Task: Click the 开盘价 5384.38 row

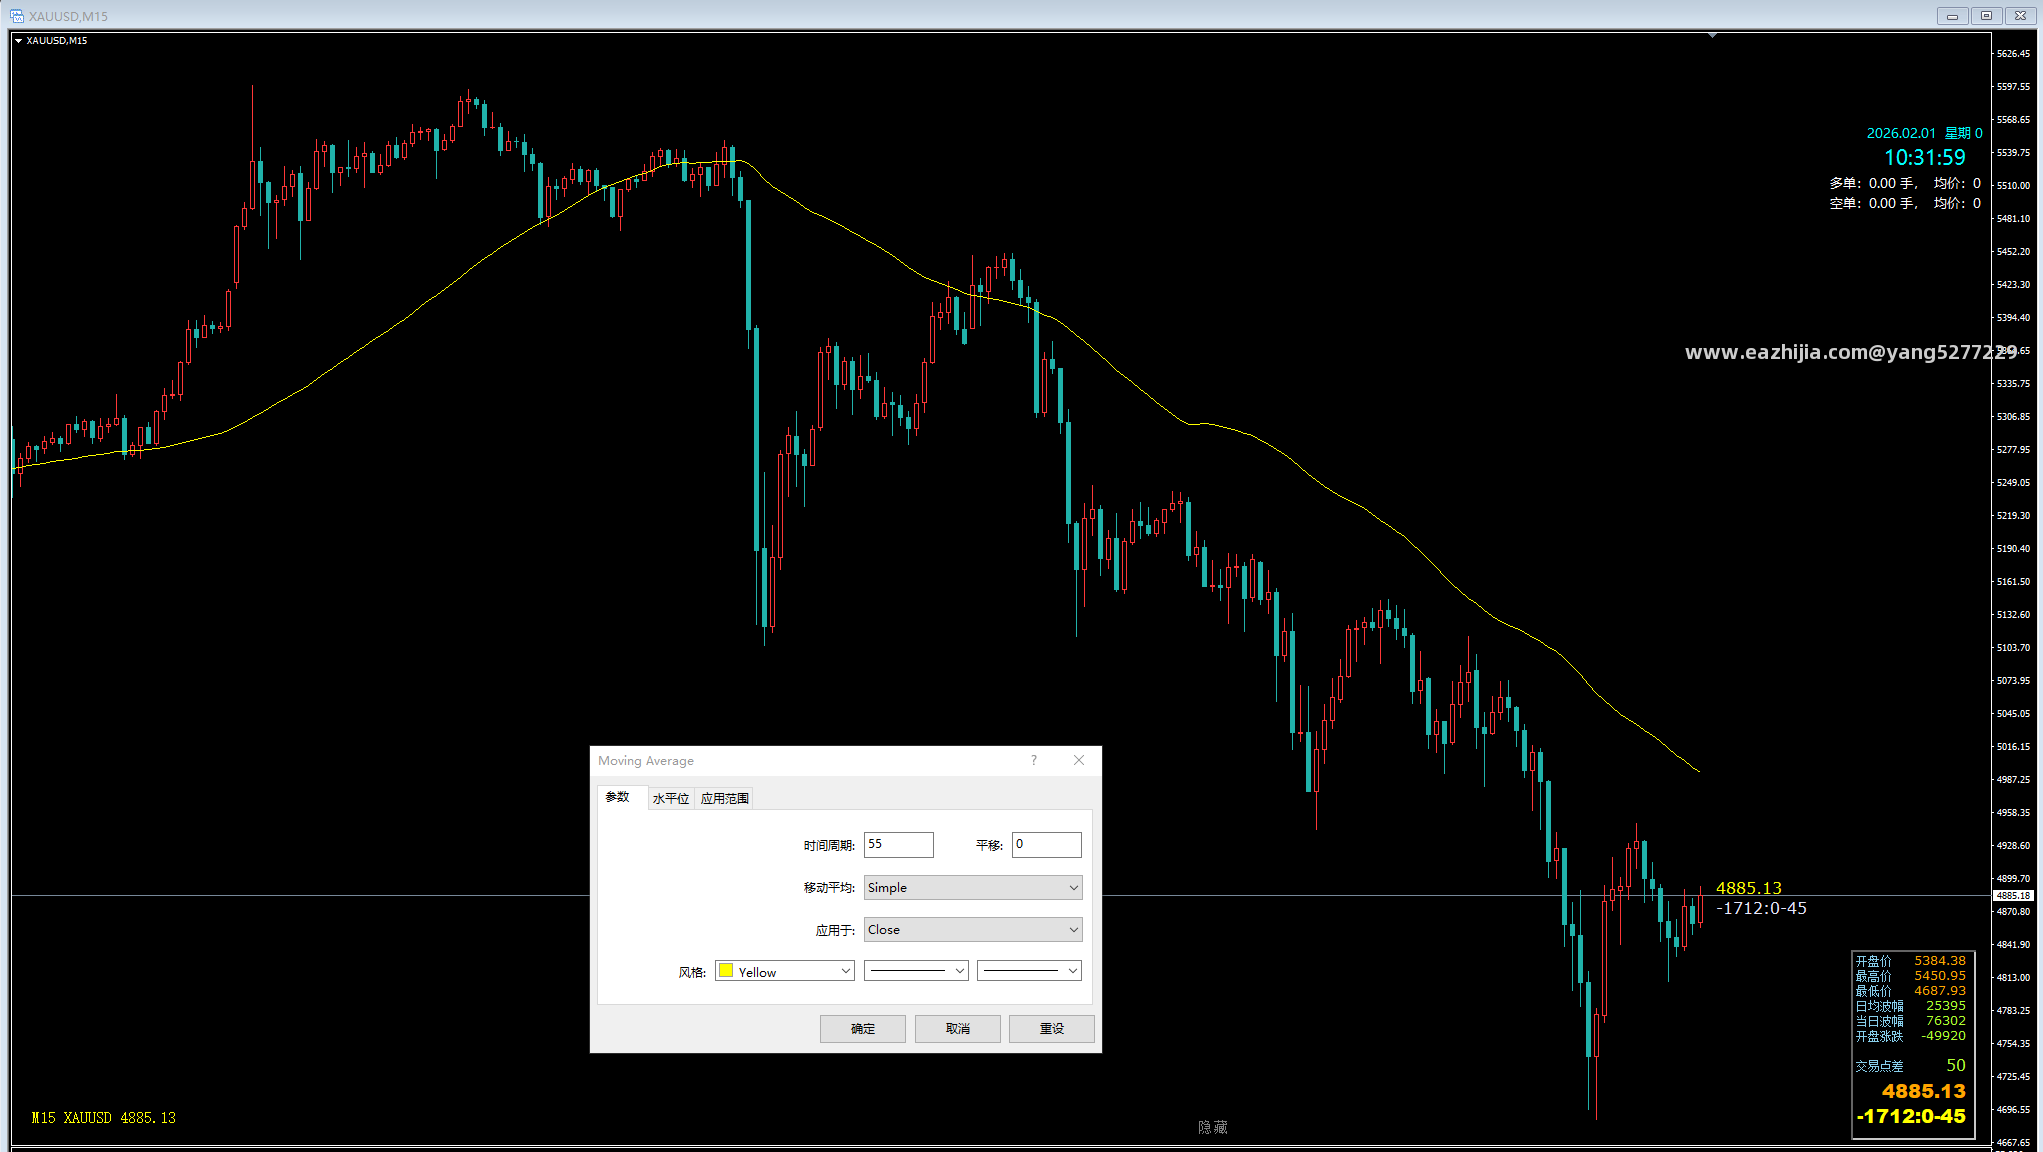Action: click(x=1910, y=960)
